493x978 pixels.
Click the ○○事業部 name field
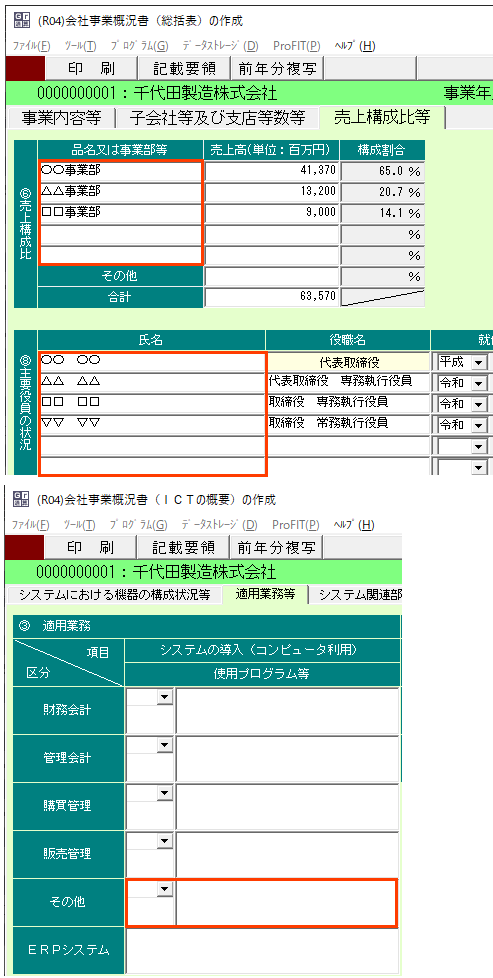120,170
